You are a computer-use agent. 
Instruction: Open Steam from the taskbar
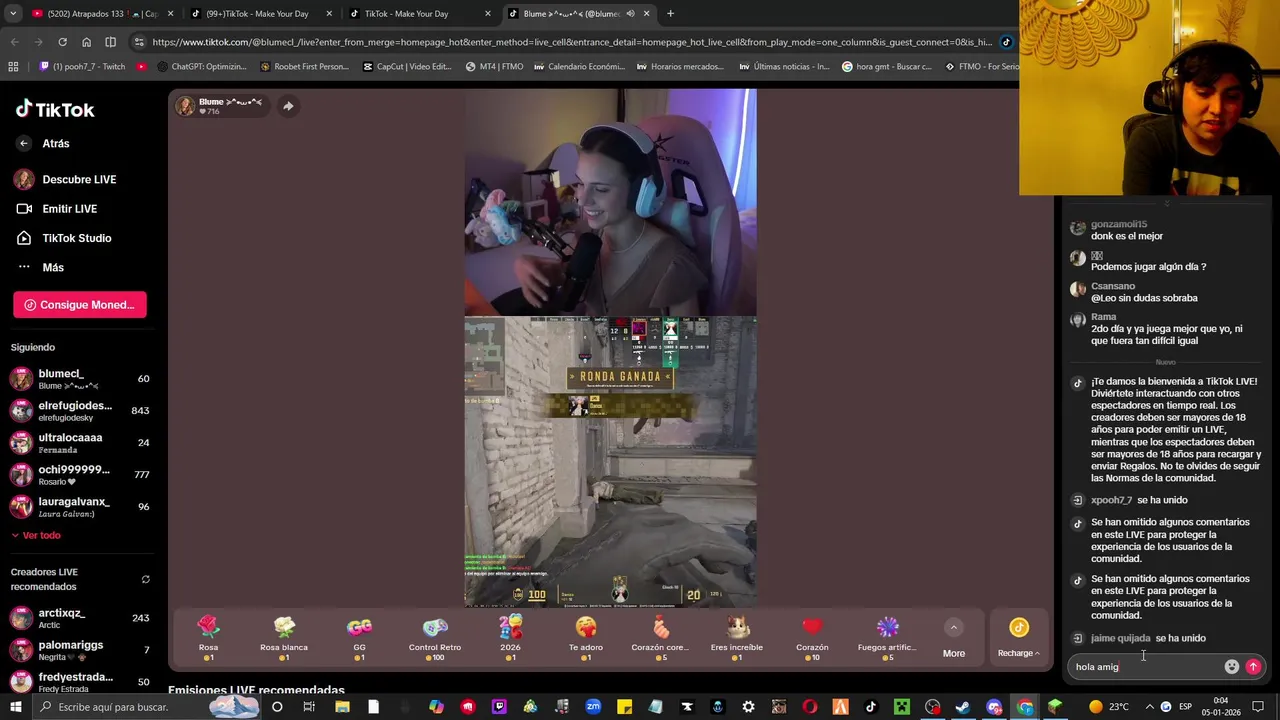(x=963, y=707)
